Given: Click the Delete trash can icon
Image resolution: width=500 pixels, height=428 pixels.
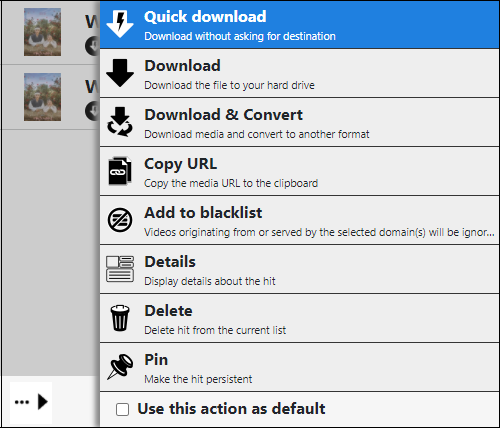Looking at the screenshot, I should [x=120, y=318].
